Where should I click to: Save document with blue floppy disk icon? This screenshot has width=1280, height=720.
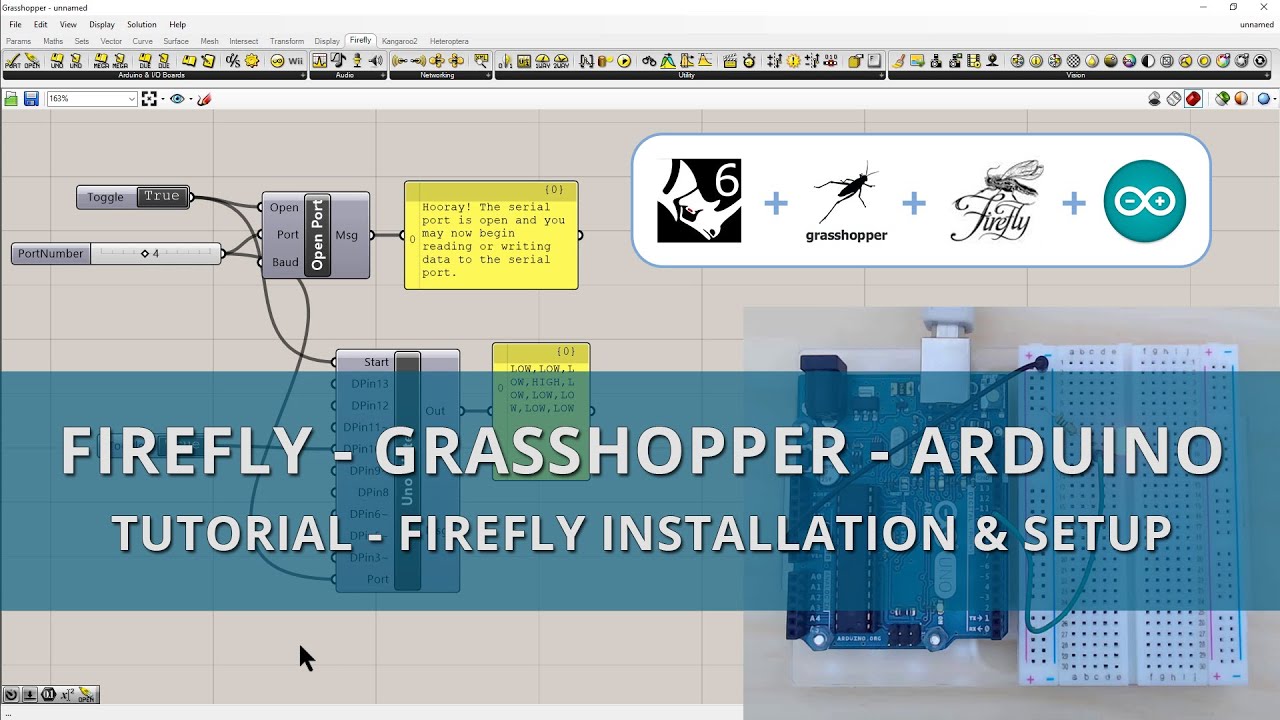click(x=31, y=99)
